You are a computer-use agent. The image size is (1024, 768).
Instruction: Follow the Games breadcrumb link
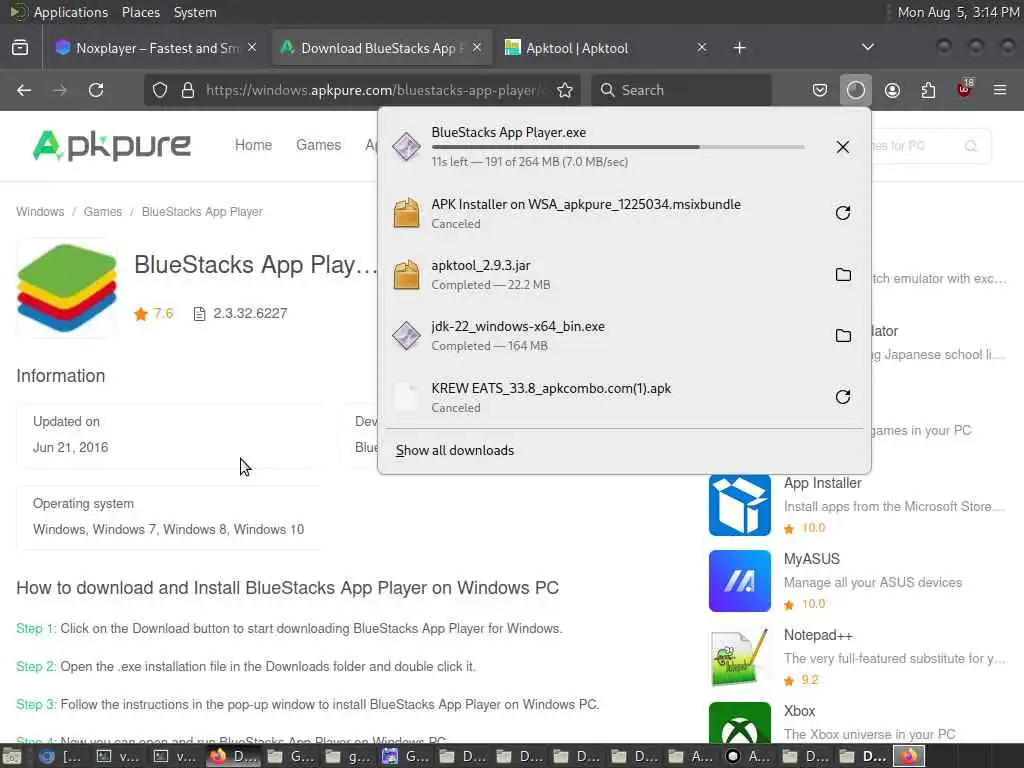pos(103,212)
